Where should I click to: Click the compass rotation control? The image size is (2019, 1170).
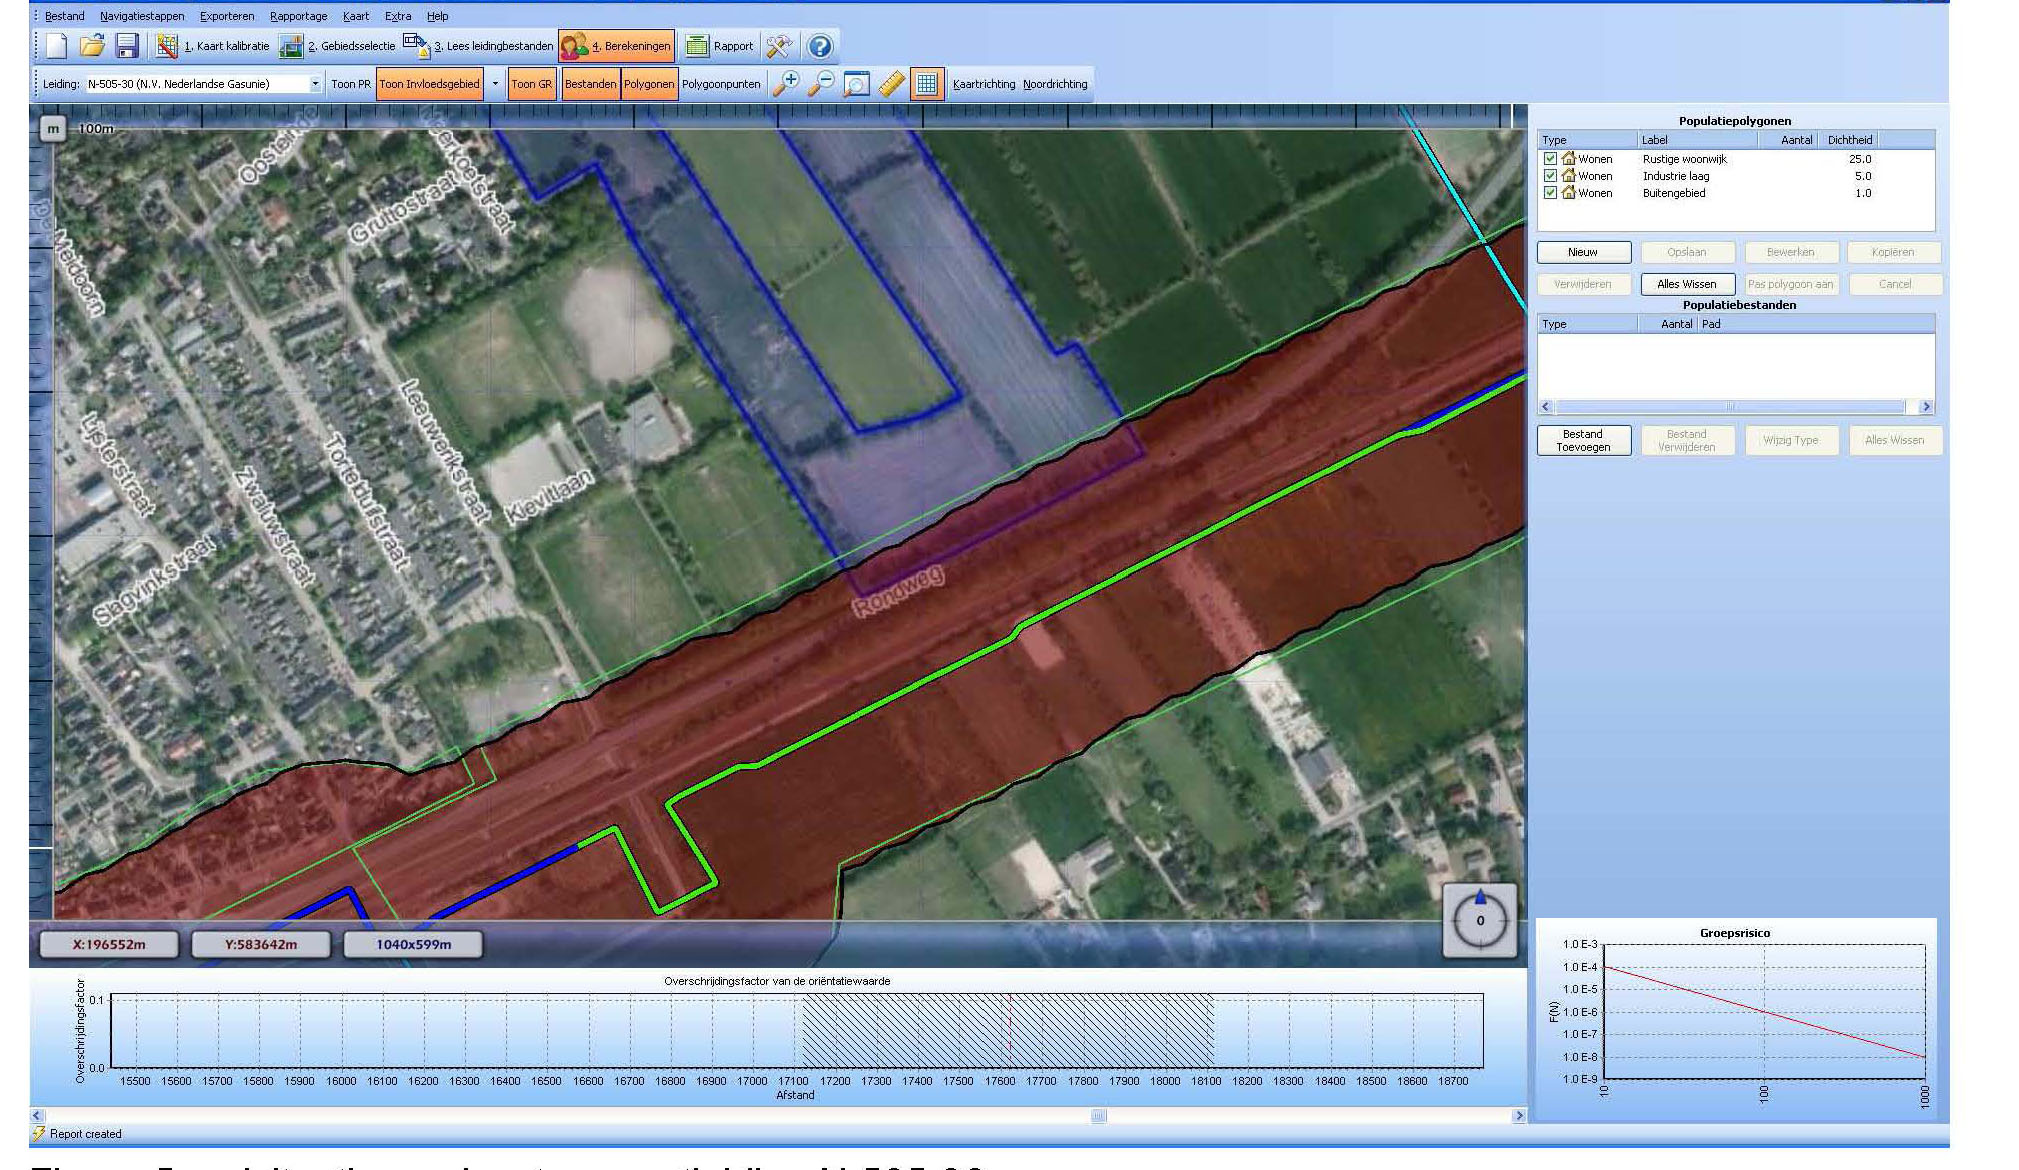[1480, 921]
